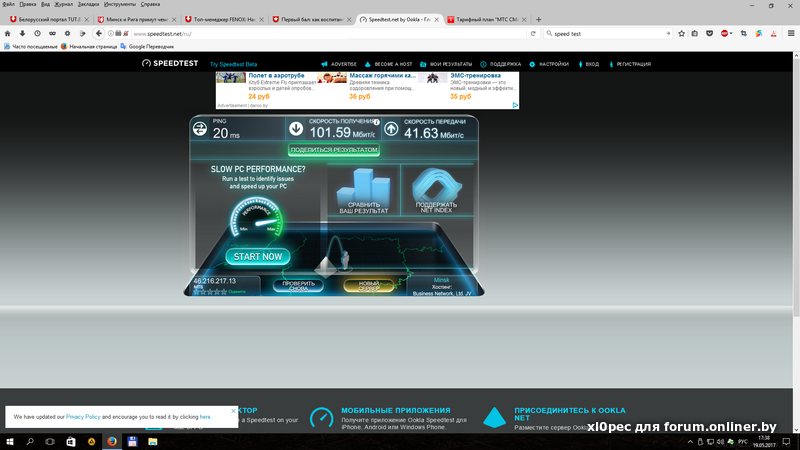Go to the Firefox home page icon

(8, 34)
